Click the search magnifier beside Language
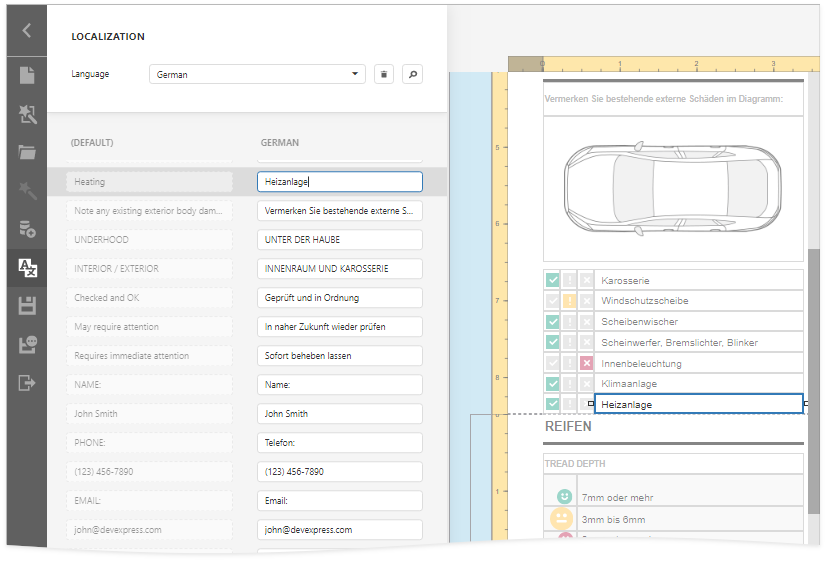826x562 pixels. [x=412, y=74]
